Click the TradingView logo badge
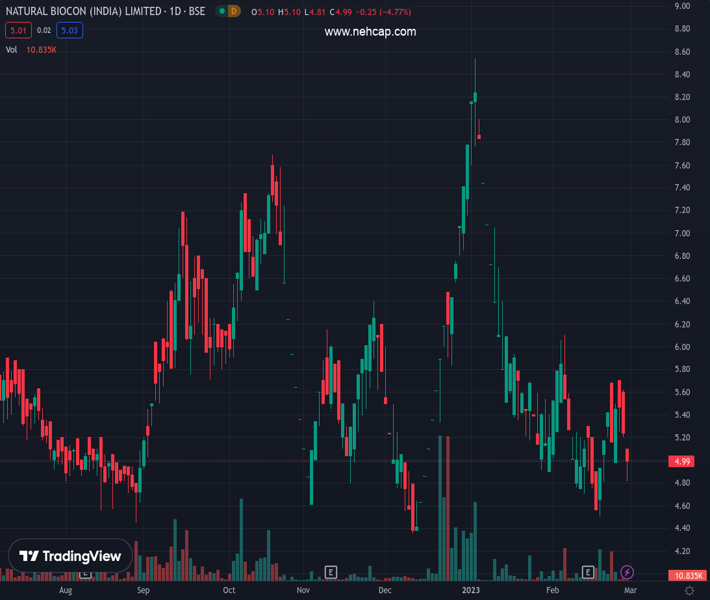Screen dimensions: 710x600 70,556
